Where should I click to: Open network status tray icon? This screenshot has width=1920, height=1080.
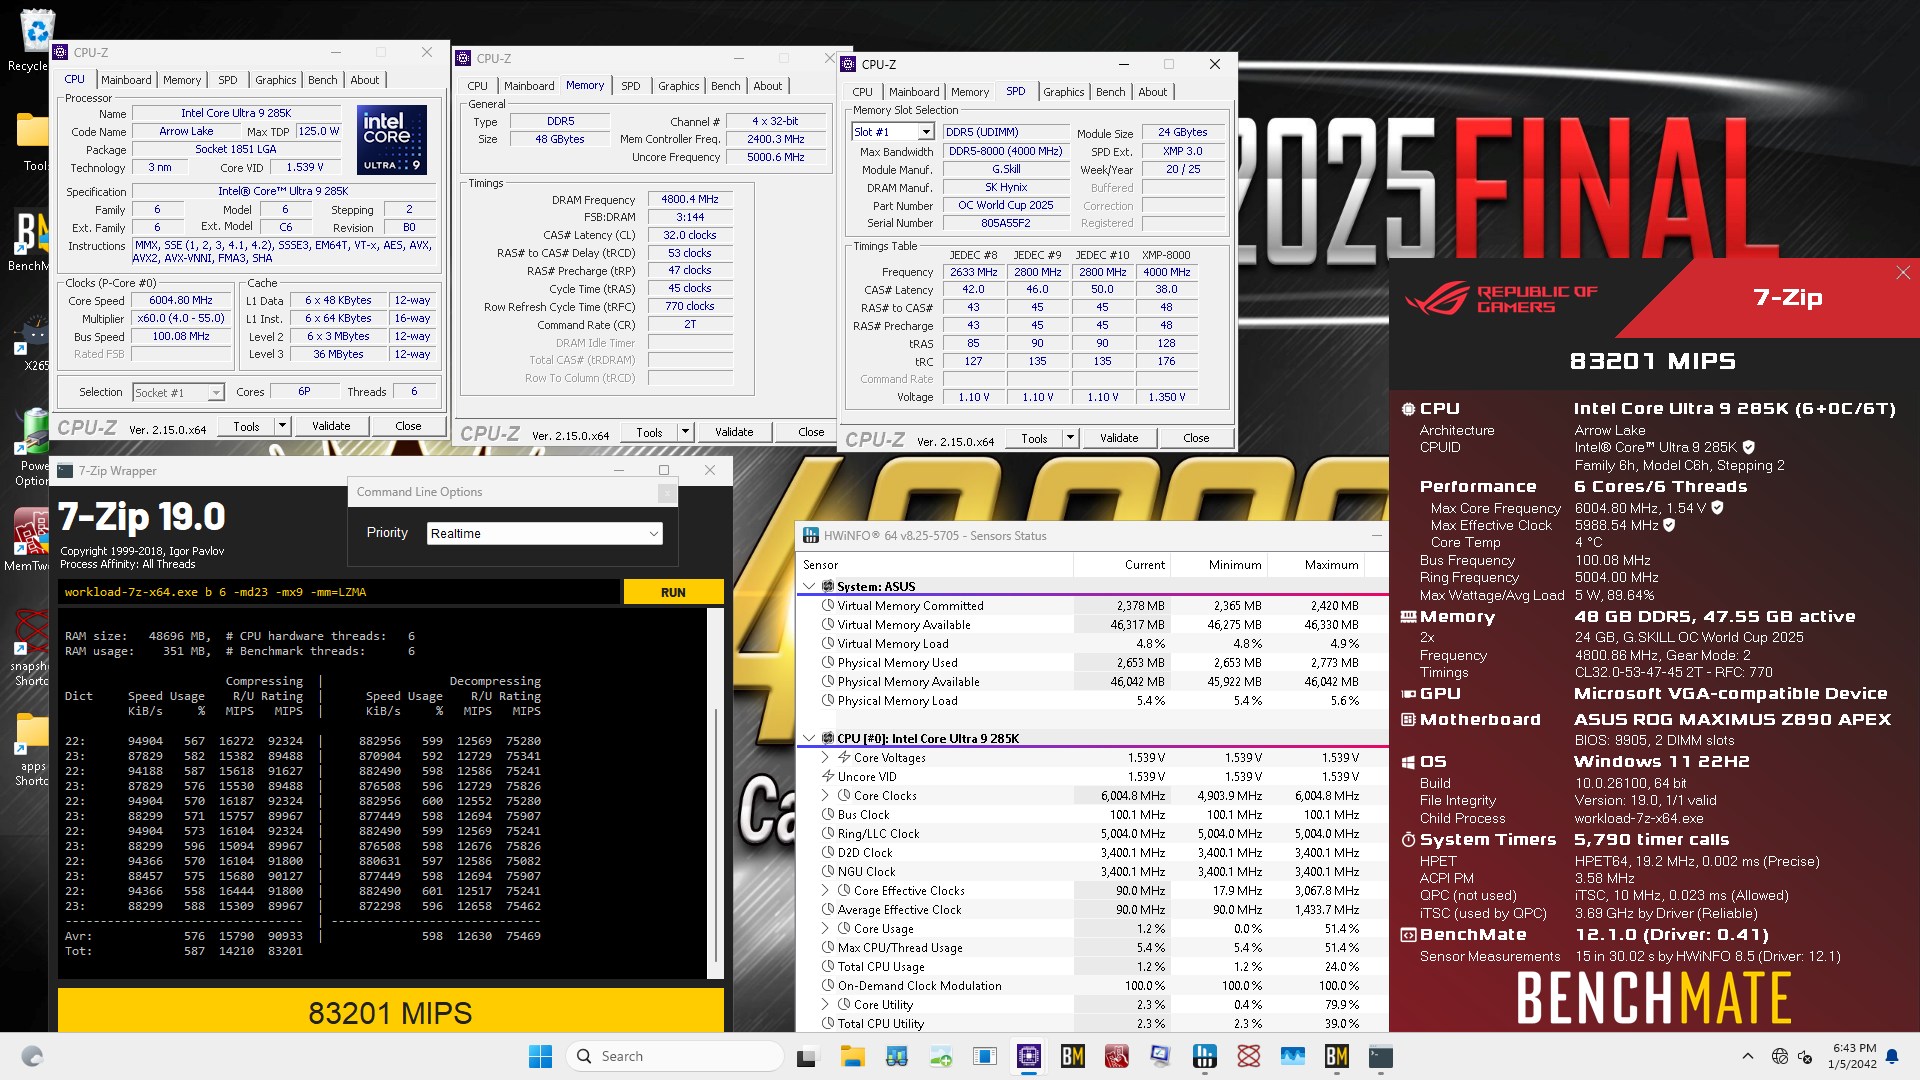(1780, 1056)
